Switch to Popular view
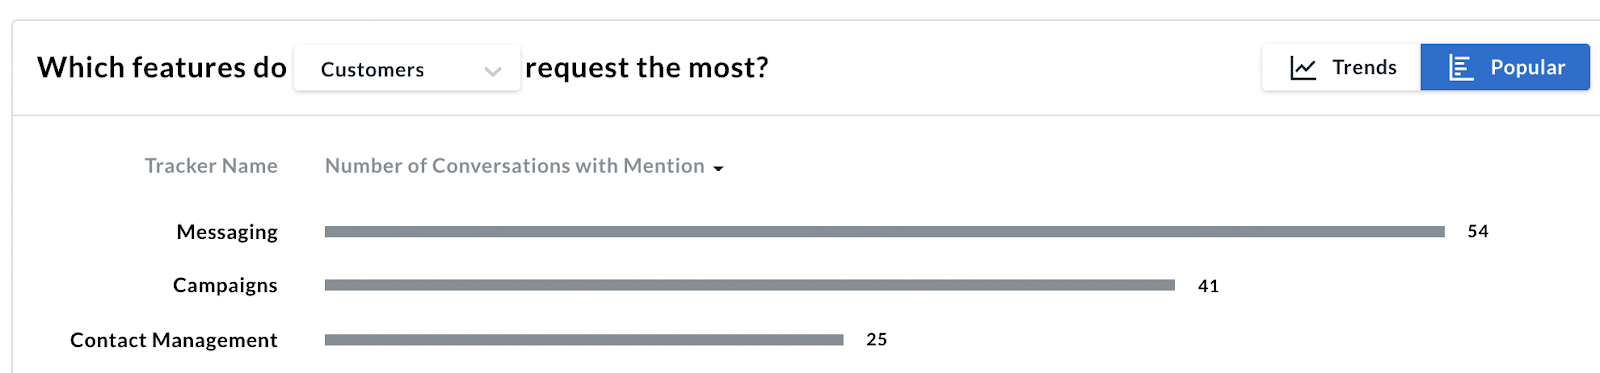Screen dimensions: 1600x373 [1505, 67]
